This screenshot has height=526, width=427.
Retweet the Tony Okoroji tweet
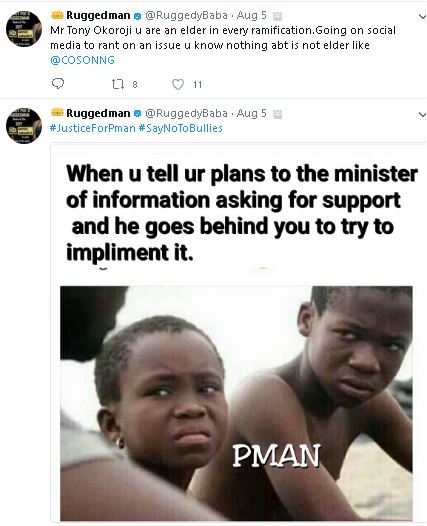pyautogui.click(x=118, y=84)
